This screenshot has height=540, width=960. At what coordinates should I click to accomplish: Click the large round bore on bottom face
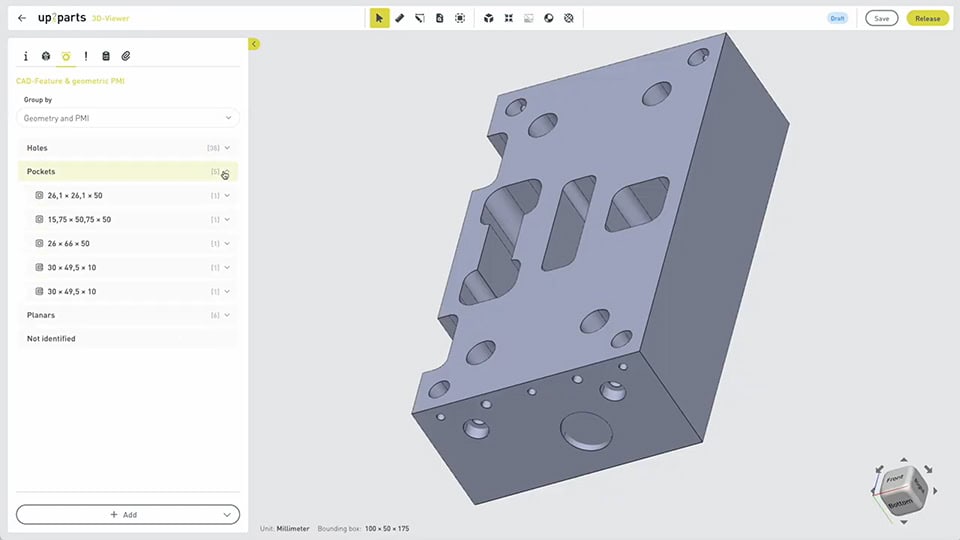586,430
